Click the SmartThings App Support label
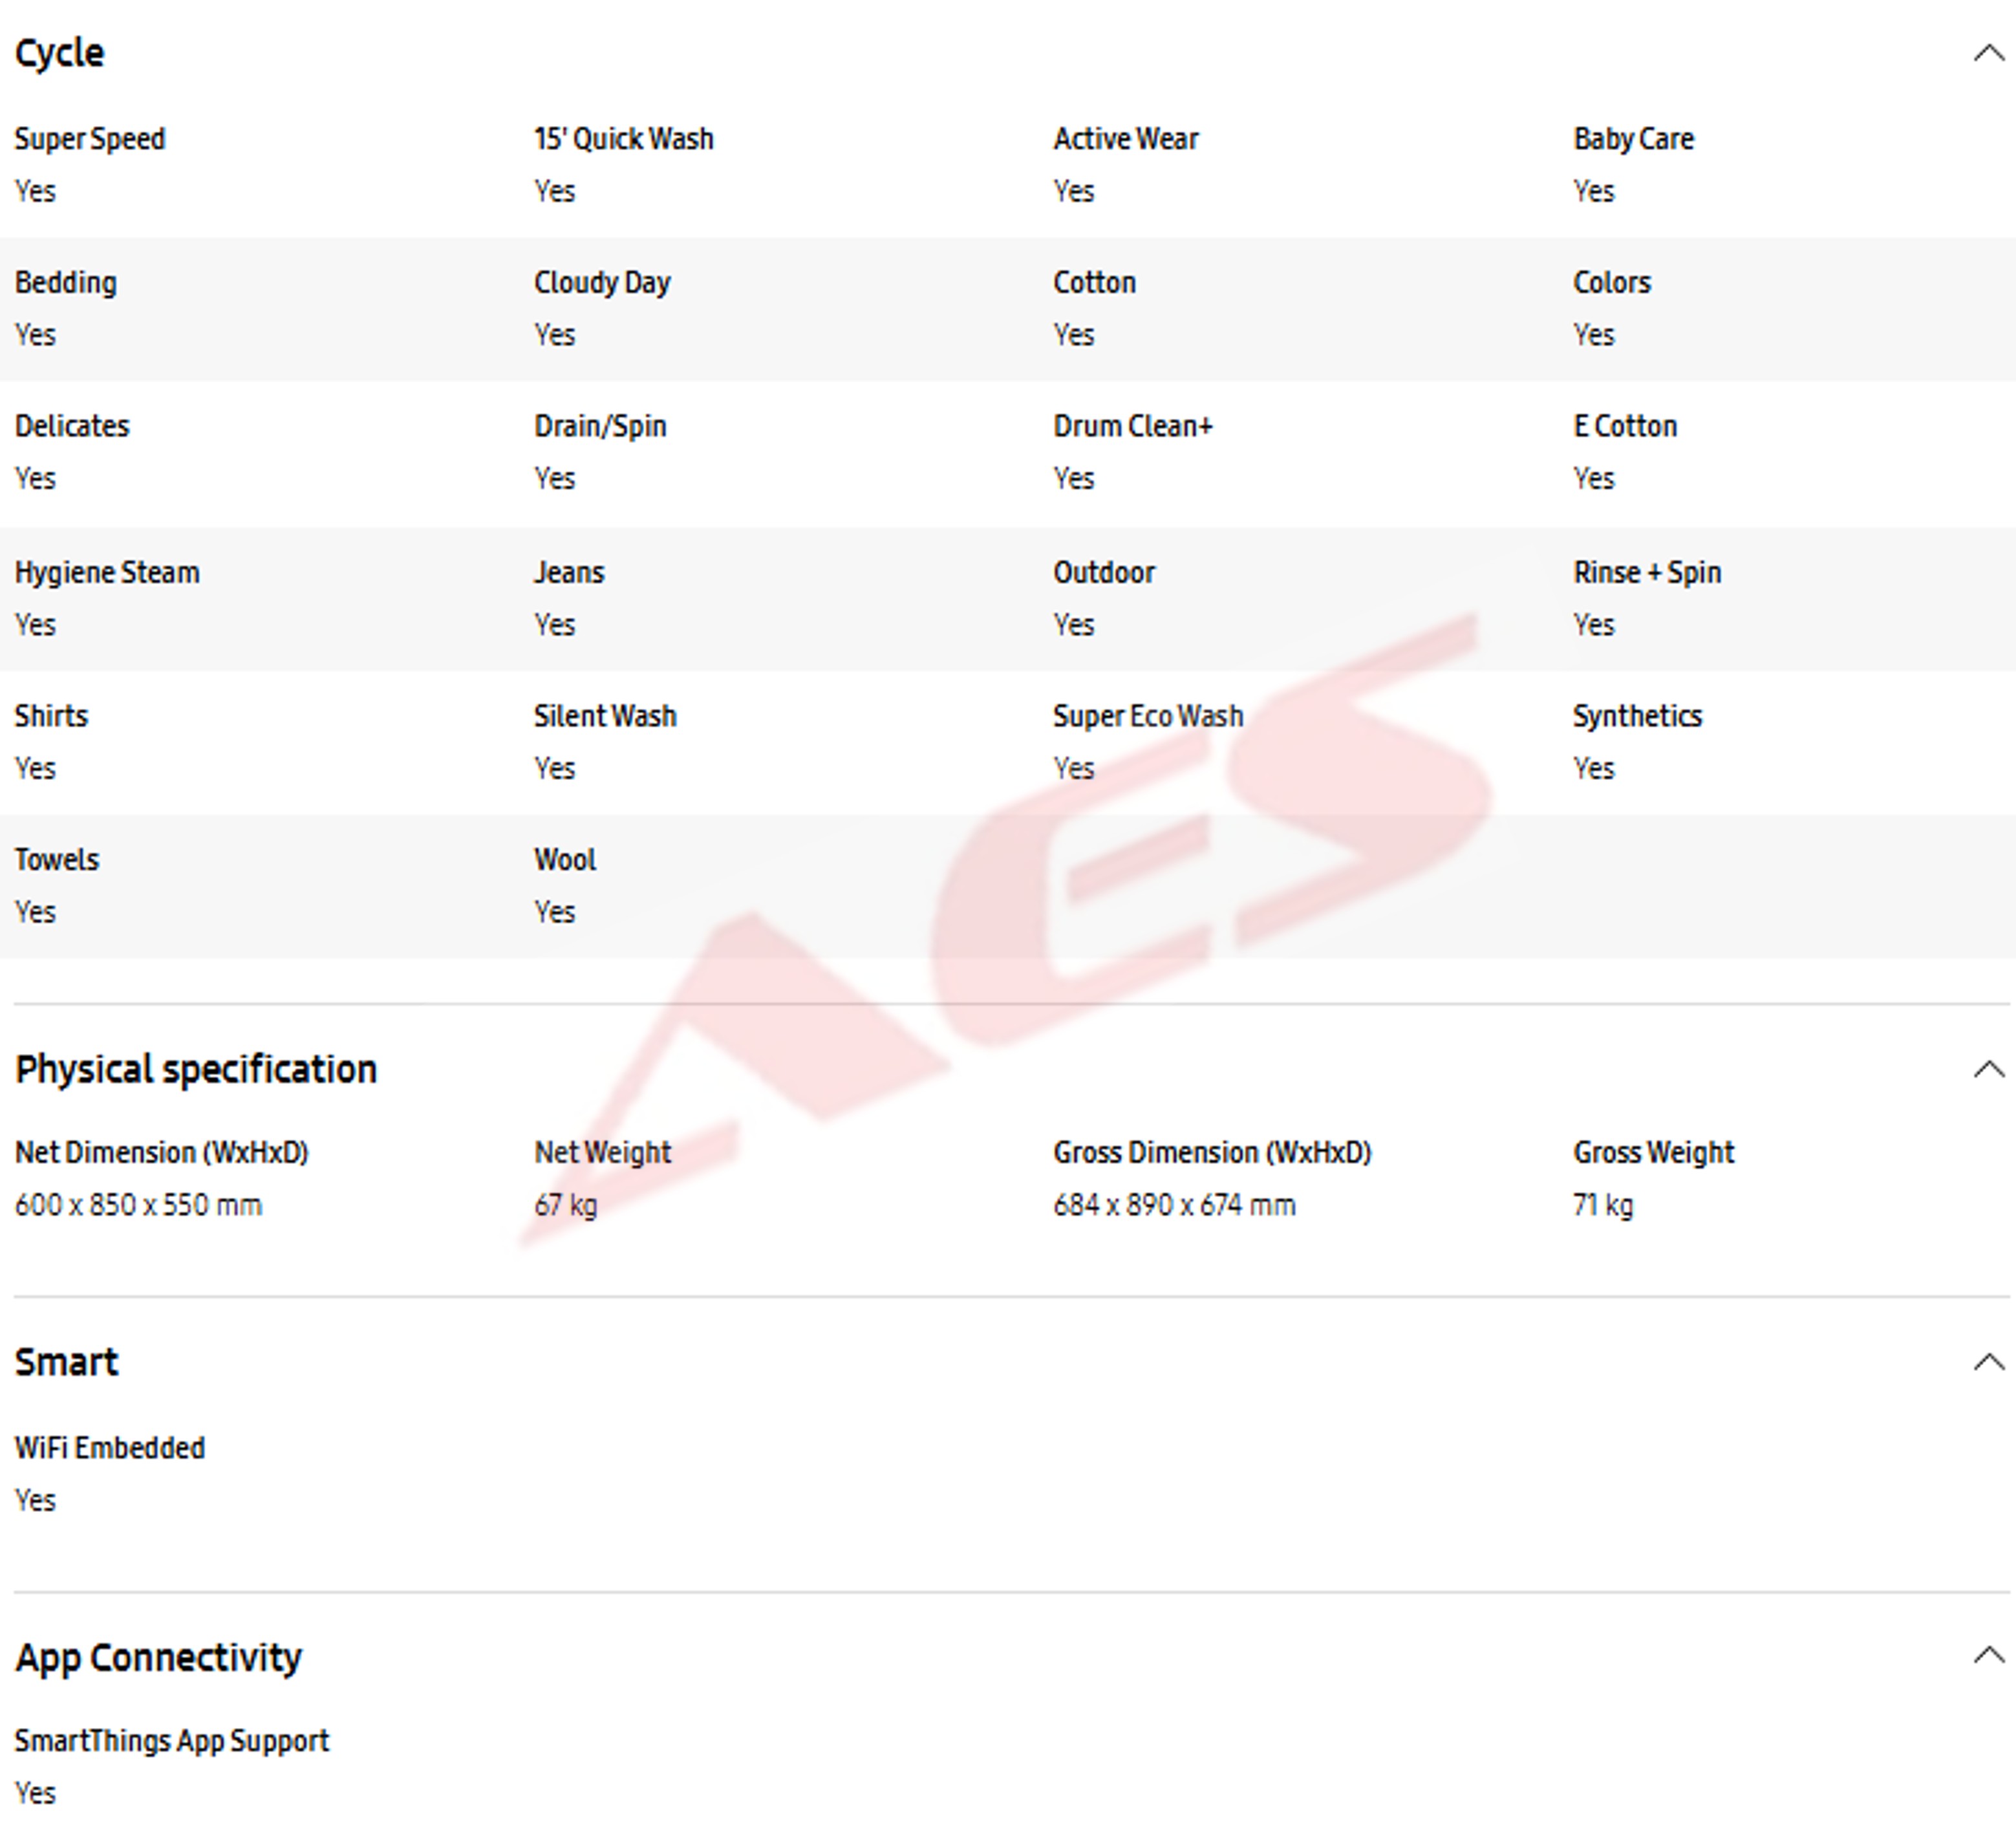The image size is (2016, 1834). pos(172,1741)
